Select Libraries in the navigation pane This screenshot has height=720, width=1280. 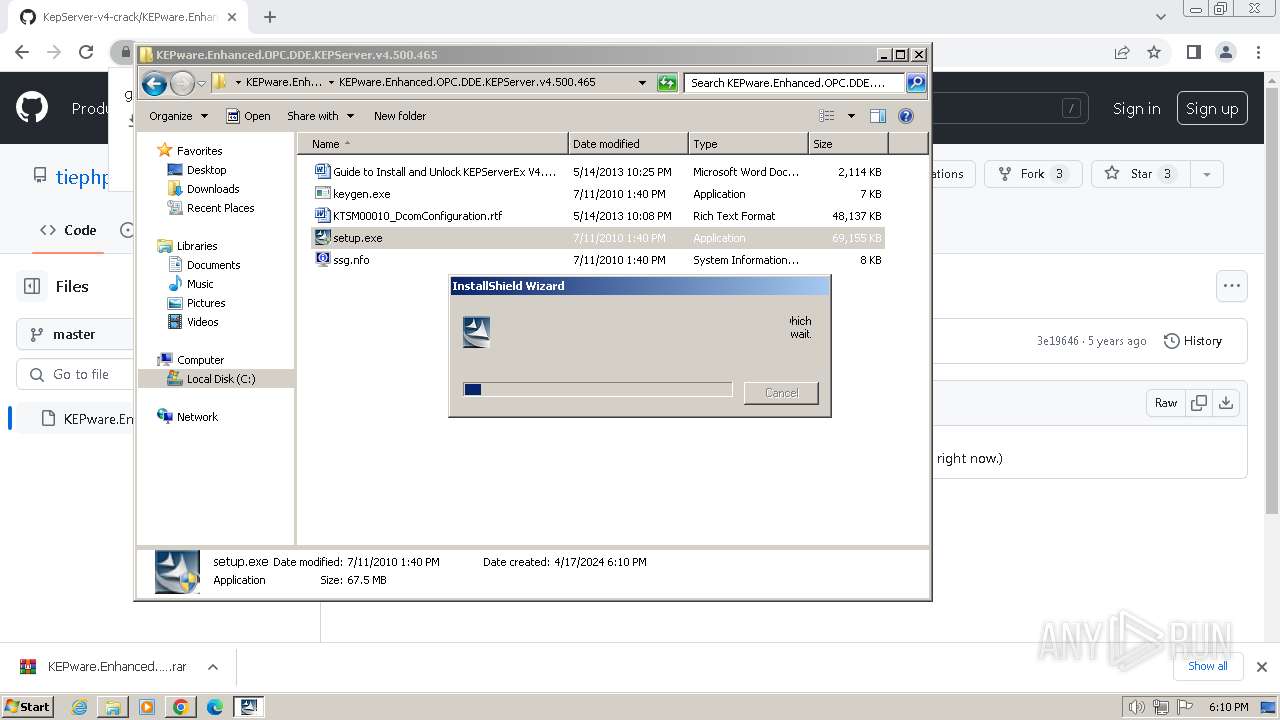(x=197, y=246)
